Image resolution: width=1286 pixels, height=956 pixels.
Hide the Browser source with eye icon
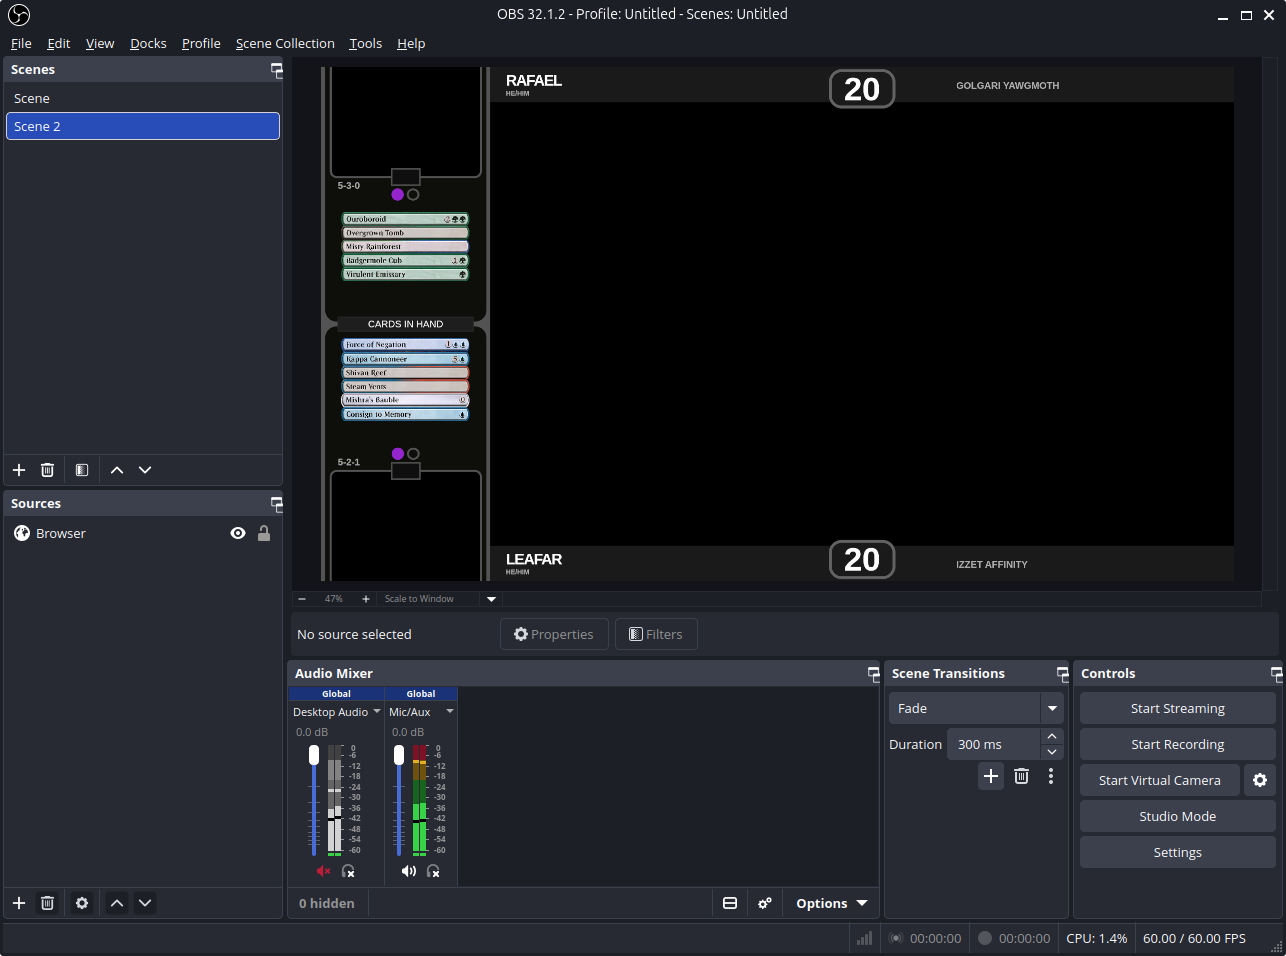click(238, 533)
